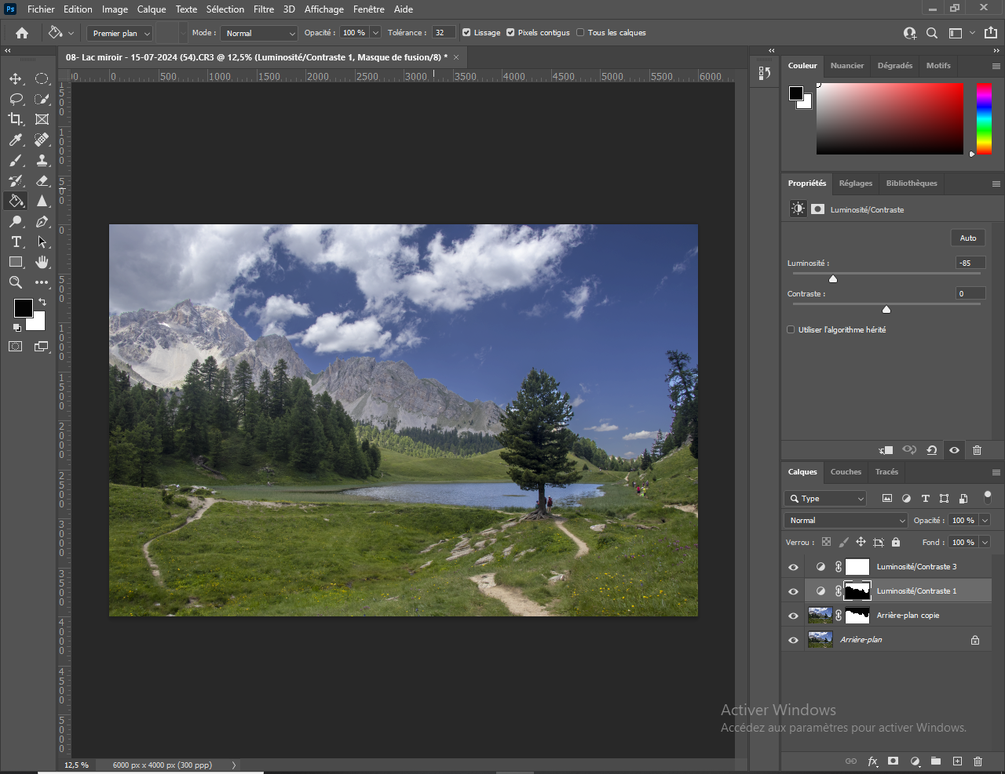Toggle the Pixels contigus checkbox
1005x774 pixels.
click(x=511, y=33)
